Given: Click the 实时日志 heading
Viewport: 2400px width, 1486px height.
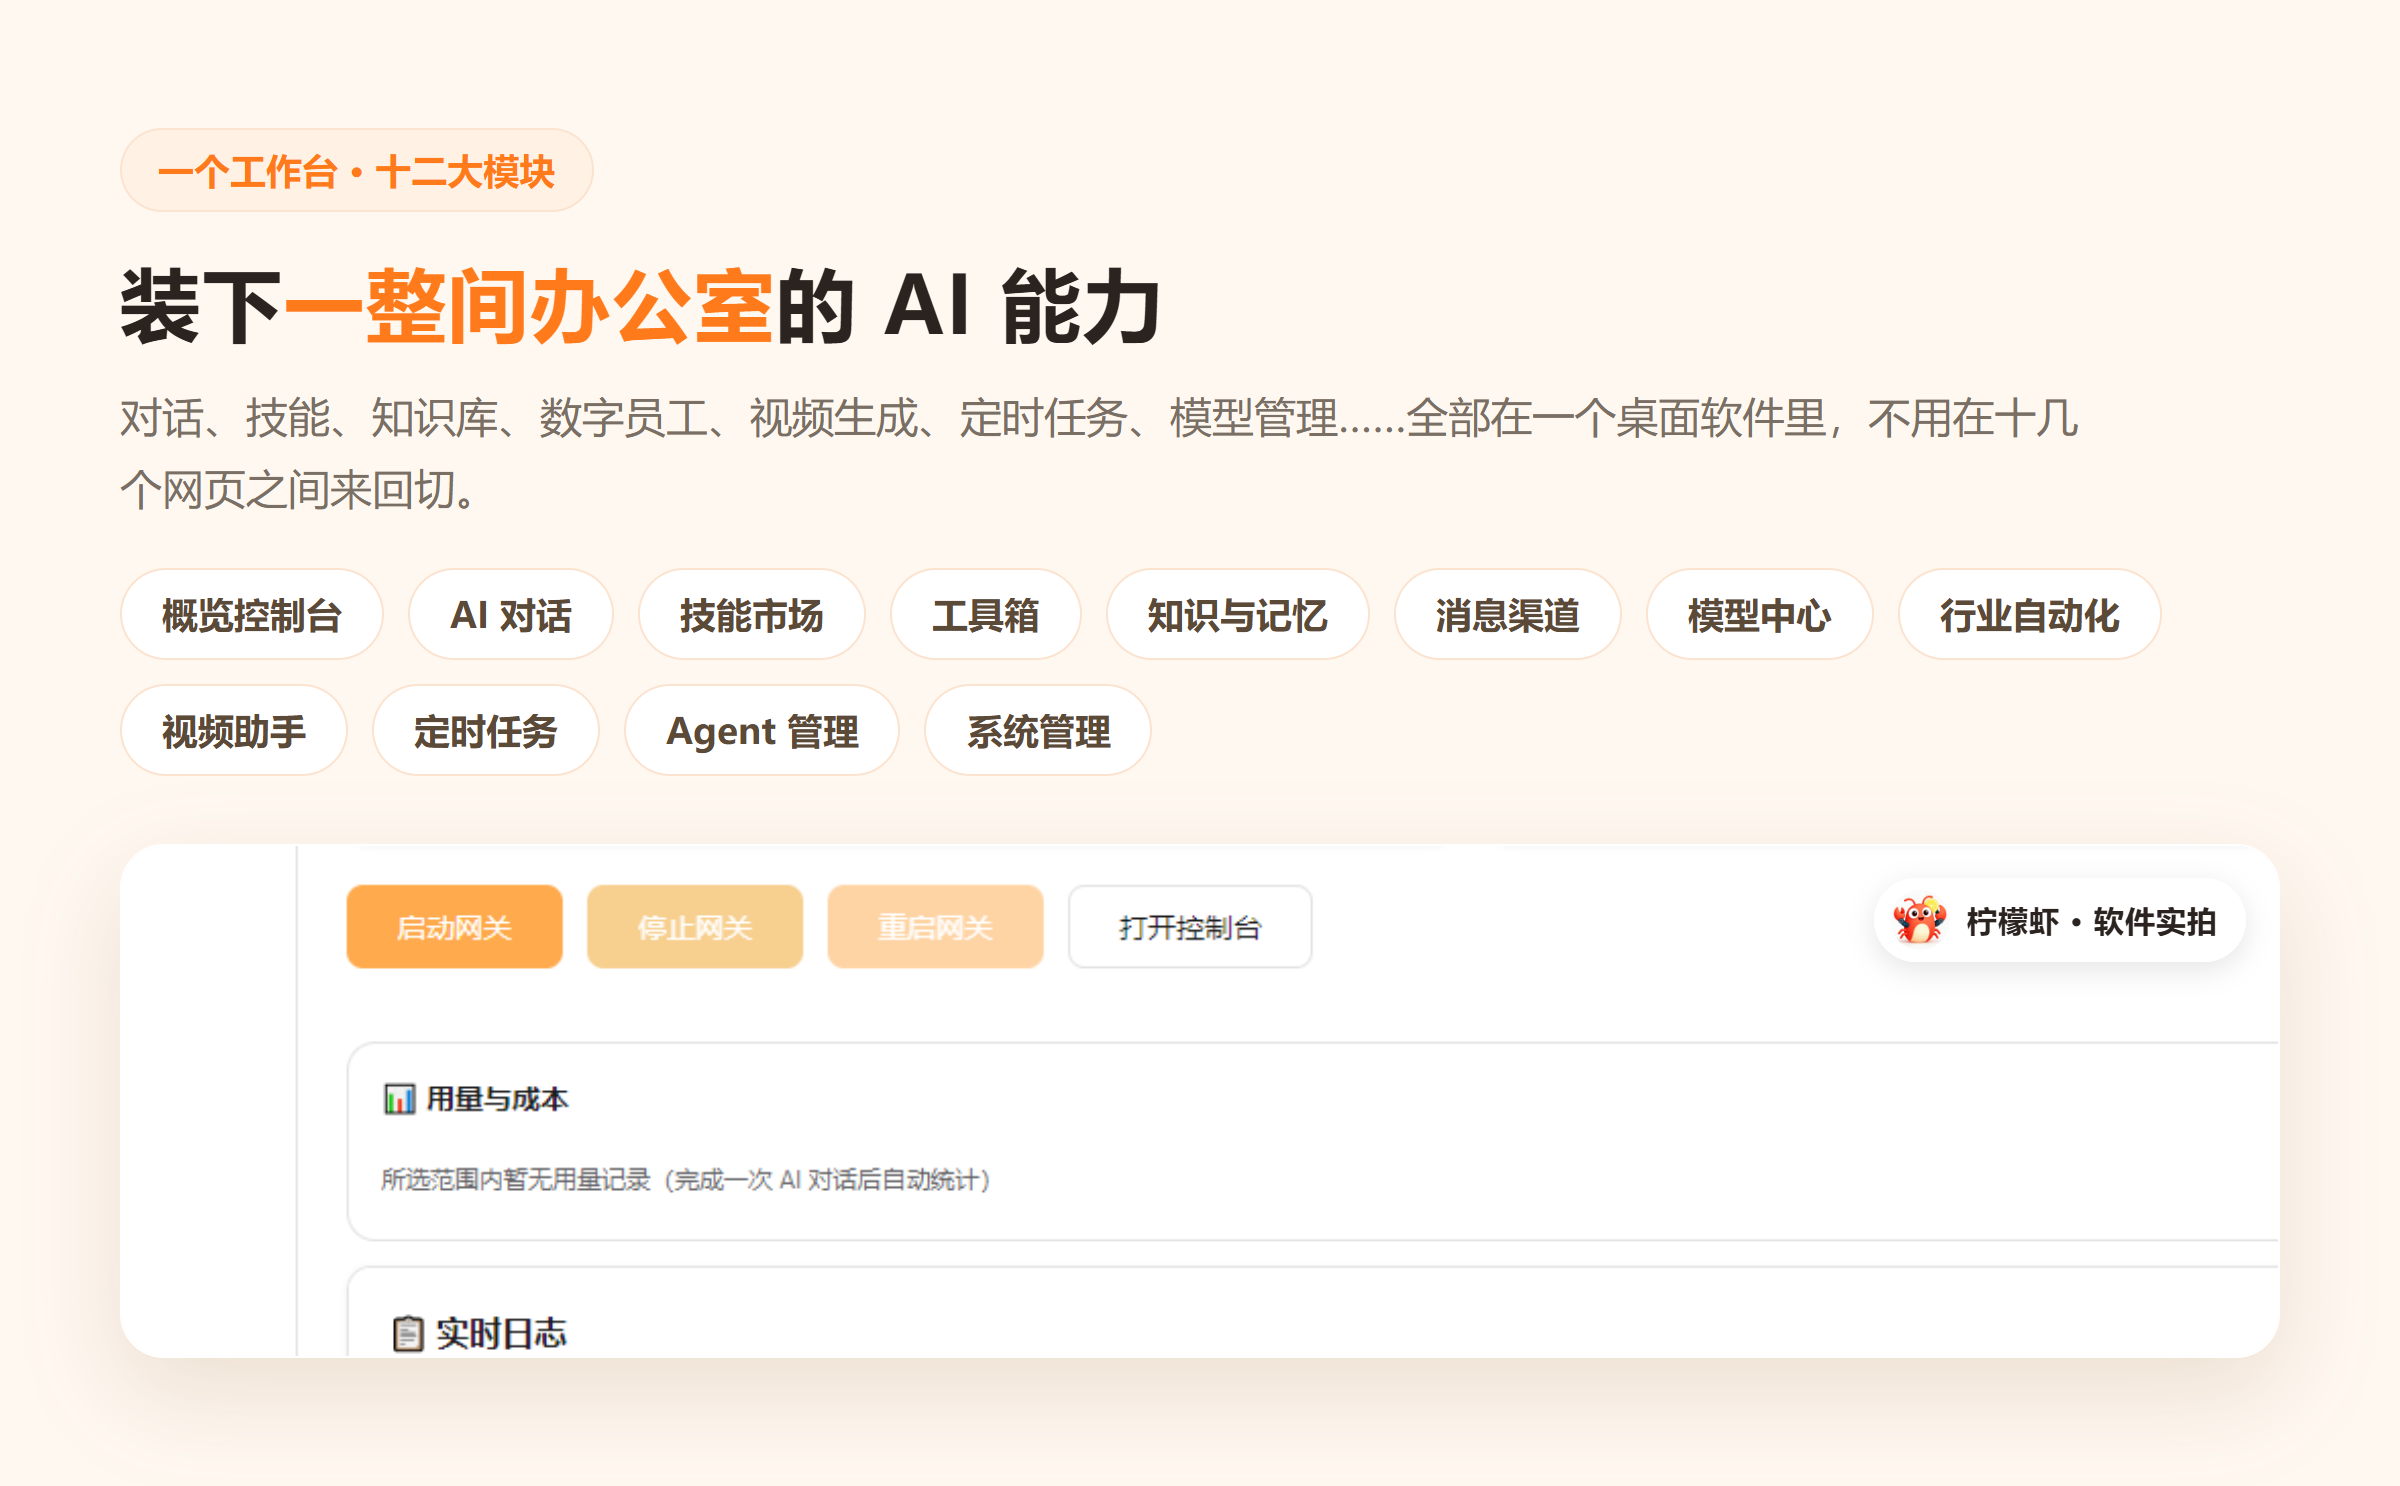Looking at the screenshot, I should point(501,1333).
